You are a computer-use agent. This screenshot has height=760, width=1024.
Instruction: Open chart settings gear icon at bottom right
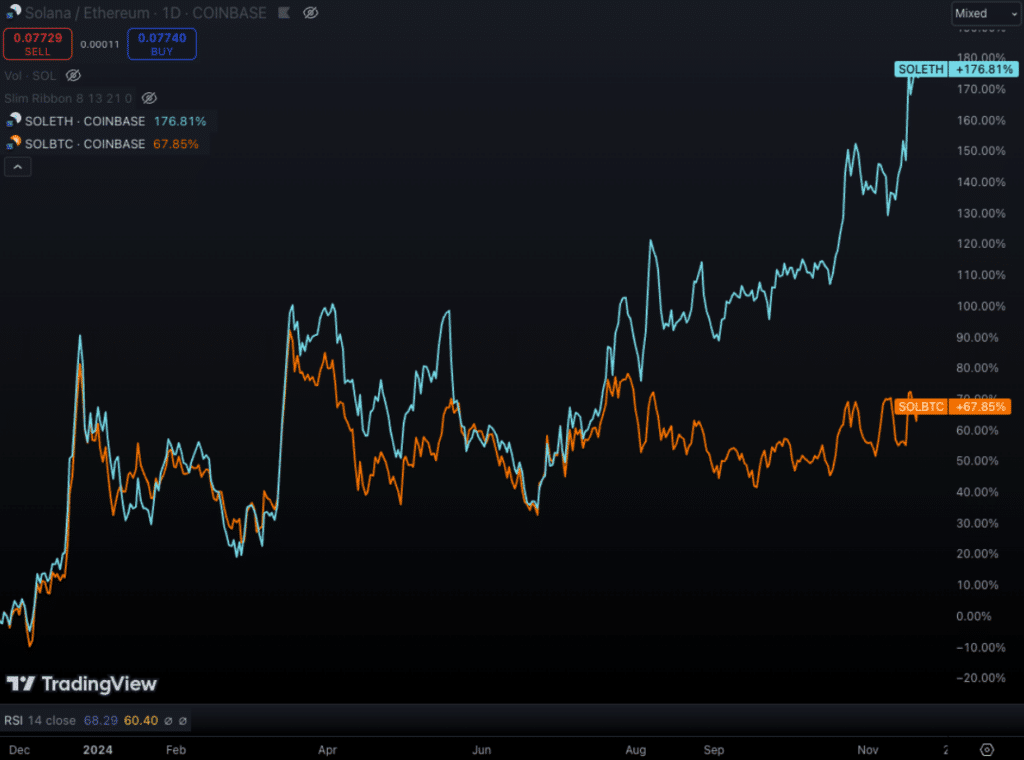pyautogui.click(x=987, y=750)
